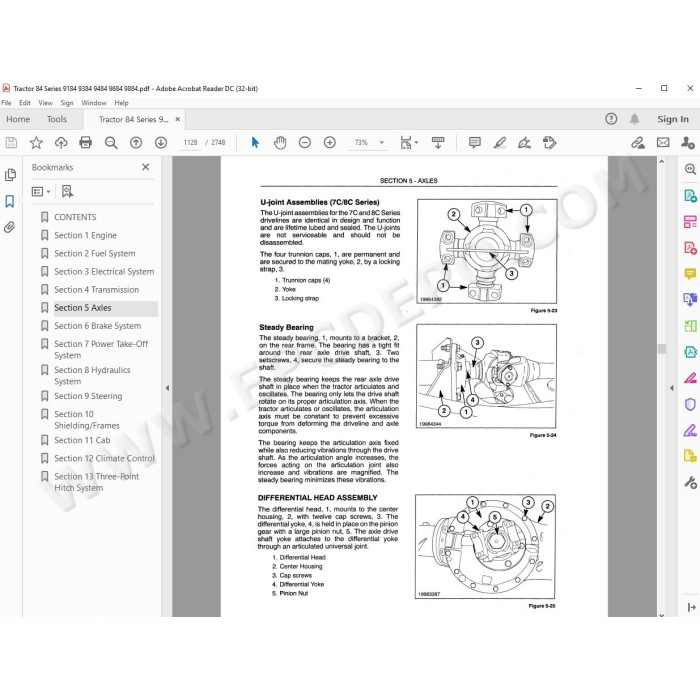Image resolution: width=700 pixels, height=700 pixels.
Task: Open the Find text magnifier
Action: (x=111, y=143)
